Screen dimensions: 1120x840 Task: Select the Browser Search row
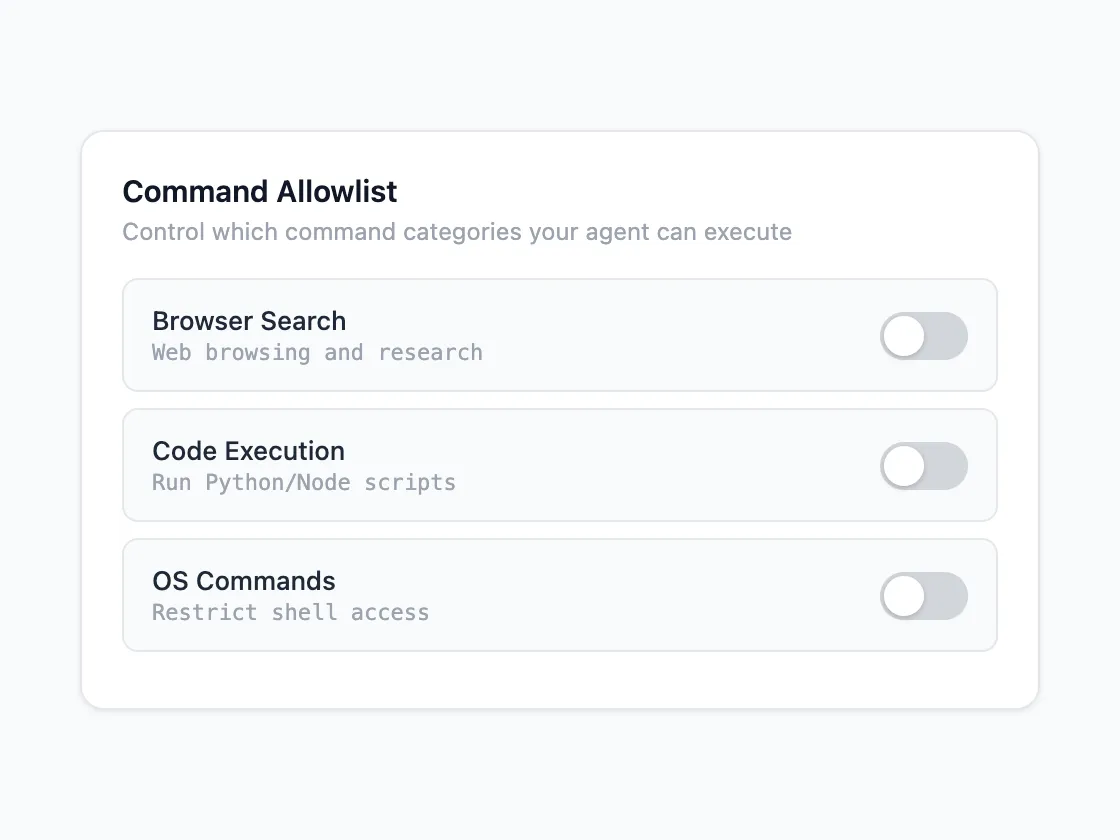click(560, 335)
